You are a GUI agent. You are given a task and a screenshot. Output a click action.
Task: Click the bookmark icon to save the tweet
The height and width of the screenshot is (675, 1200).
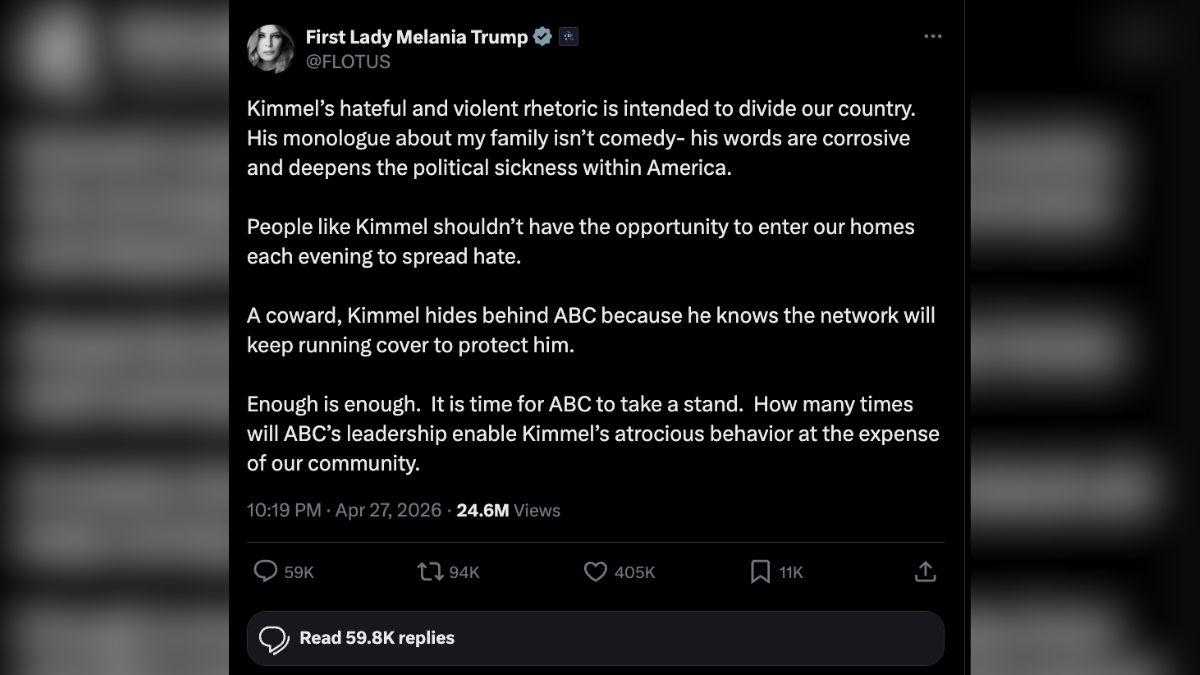[x=761, y=571]
